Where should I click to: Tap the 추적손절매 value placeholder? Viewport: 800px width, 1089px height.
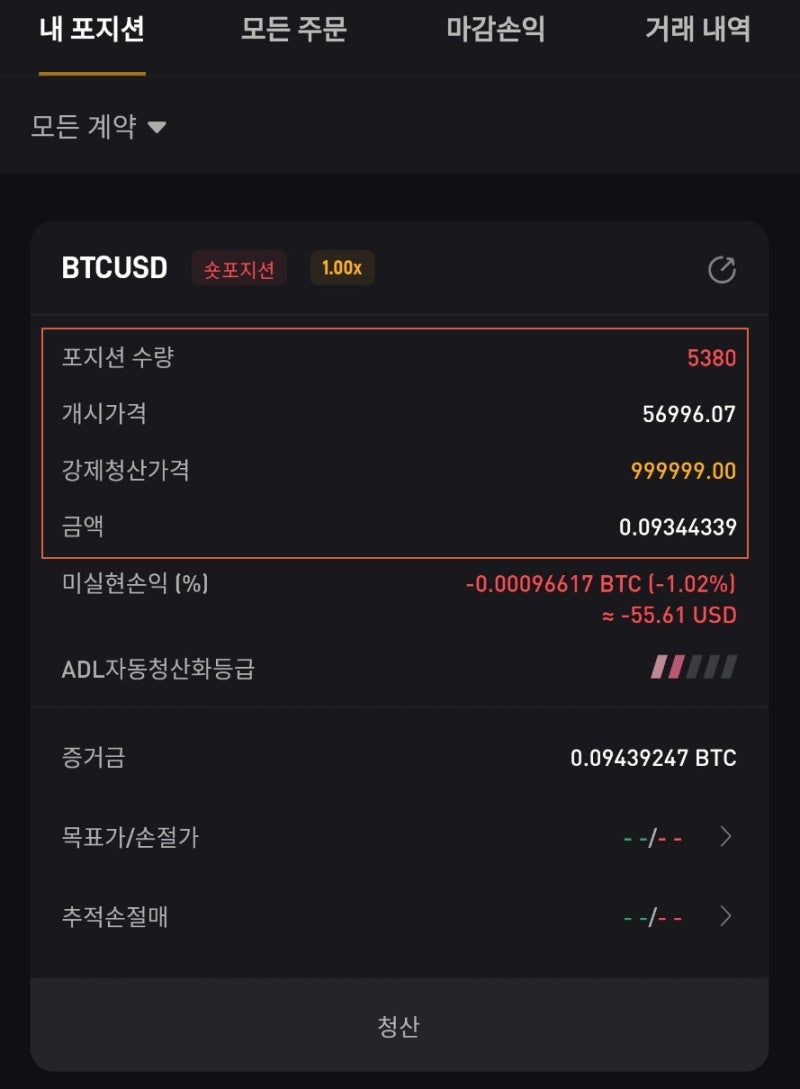point(653,917)
